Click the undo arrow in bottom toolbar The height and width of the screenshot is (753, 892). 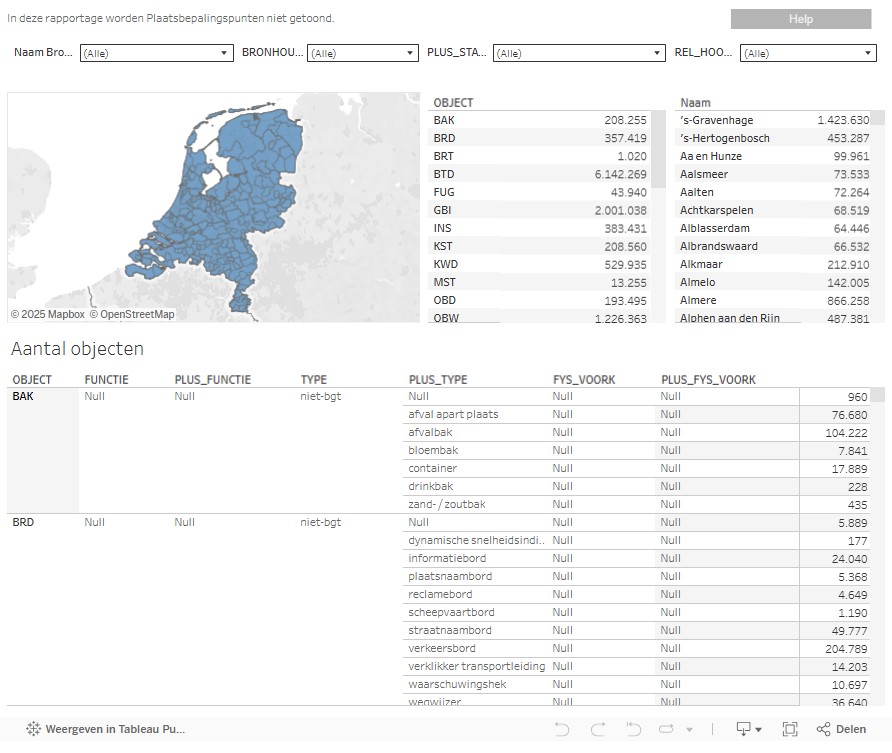(562, 729)
